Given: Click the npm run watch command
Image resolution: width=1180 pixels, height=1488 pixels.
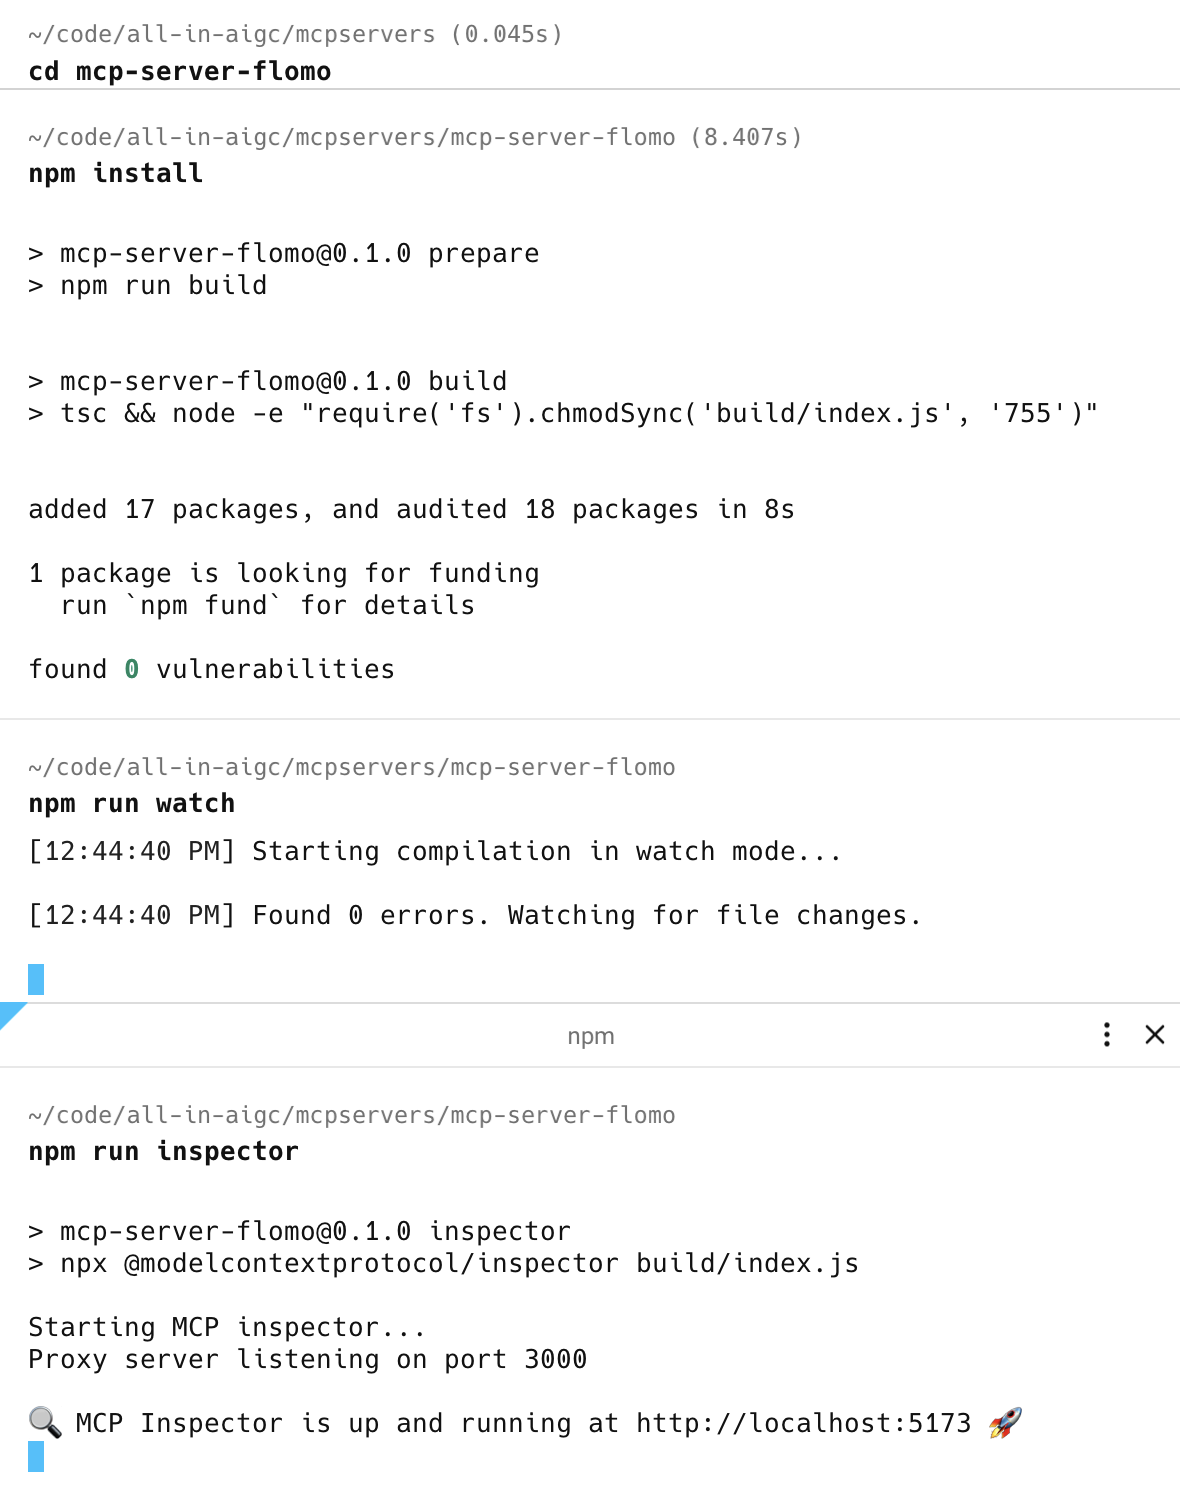Looking at the screenshot, I should point(132,803).
